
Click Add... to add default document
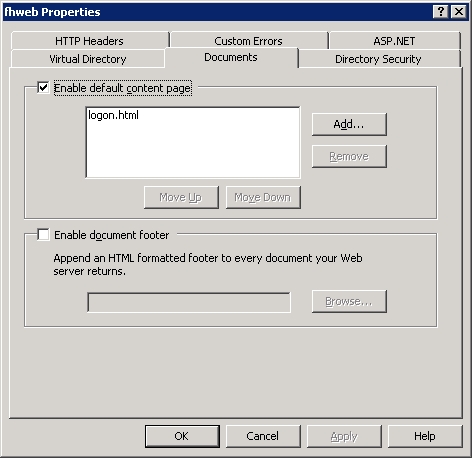coord(349,124)
